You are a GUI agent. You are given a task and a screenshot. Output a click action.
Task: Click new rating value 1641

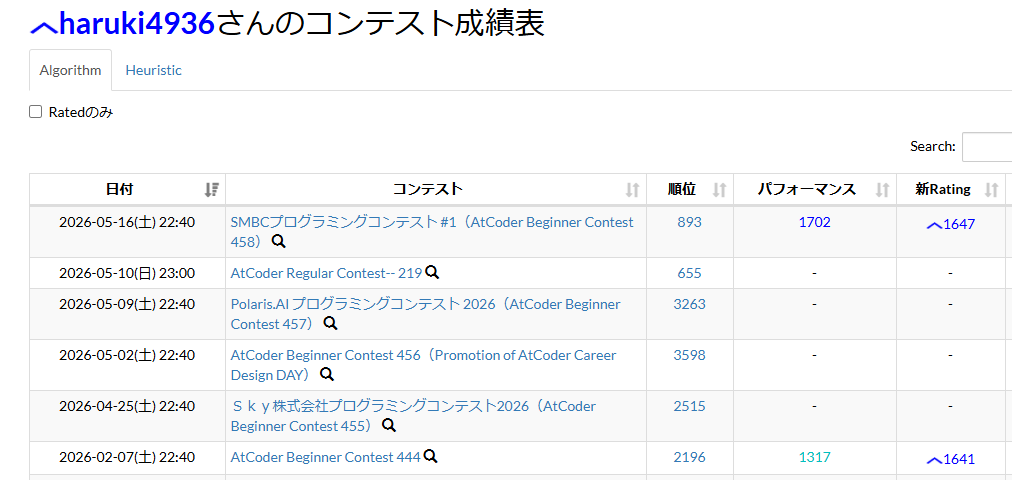958,459
